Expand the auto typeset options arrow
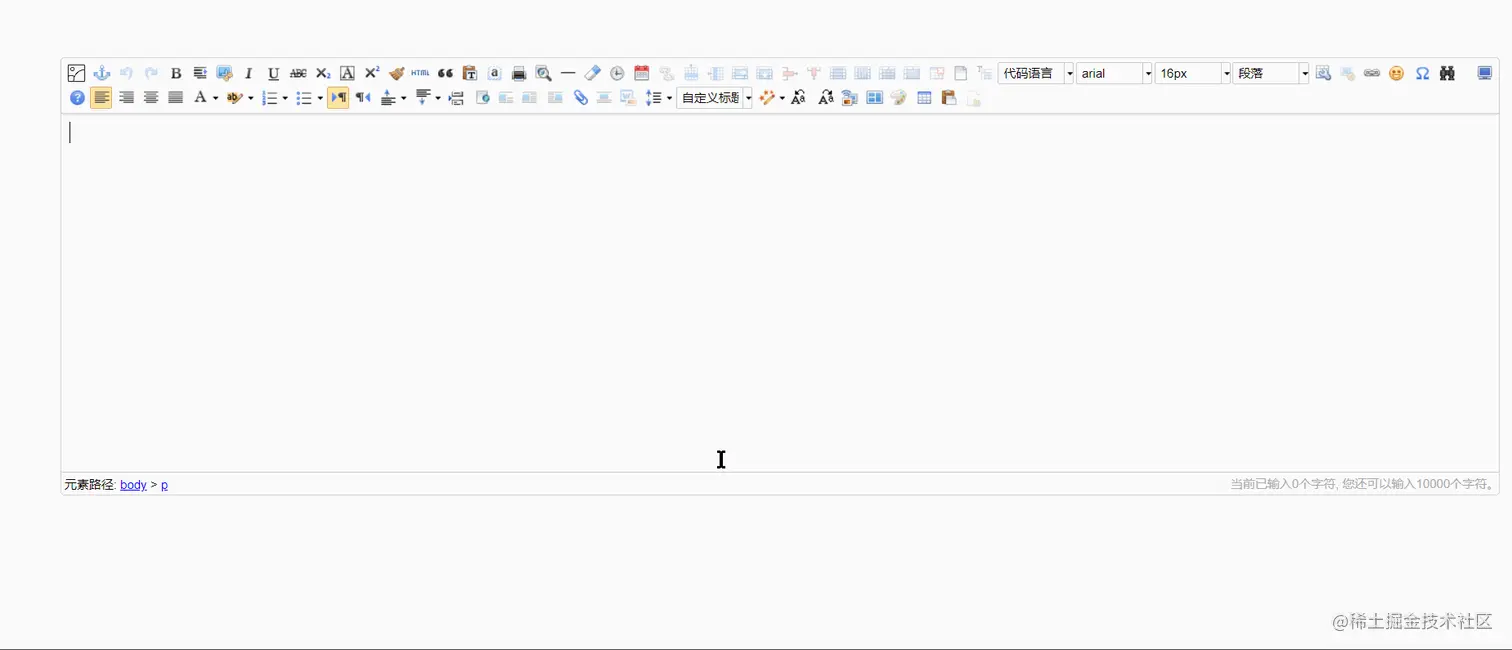Image resolution: width=1512 pixels, height=650 pixels. pyautogui.click(x=781, y=98)
